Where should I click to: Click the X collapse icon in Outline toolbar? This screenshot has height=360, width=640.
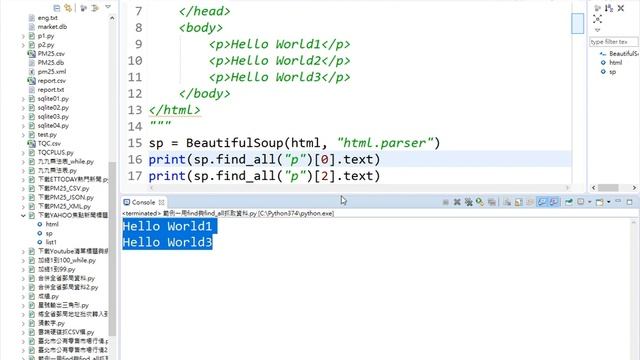pyautogui.click(x=621, y=8)
